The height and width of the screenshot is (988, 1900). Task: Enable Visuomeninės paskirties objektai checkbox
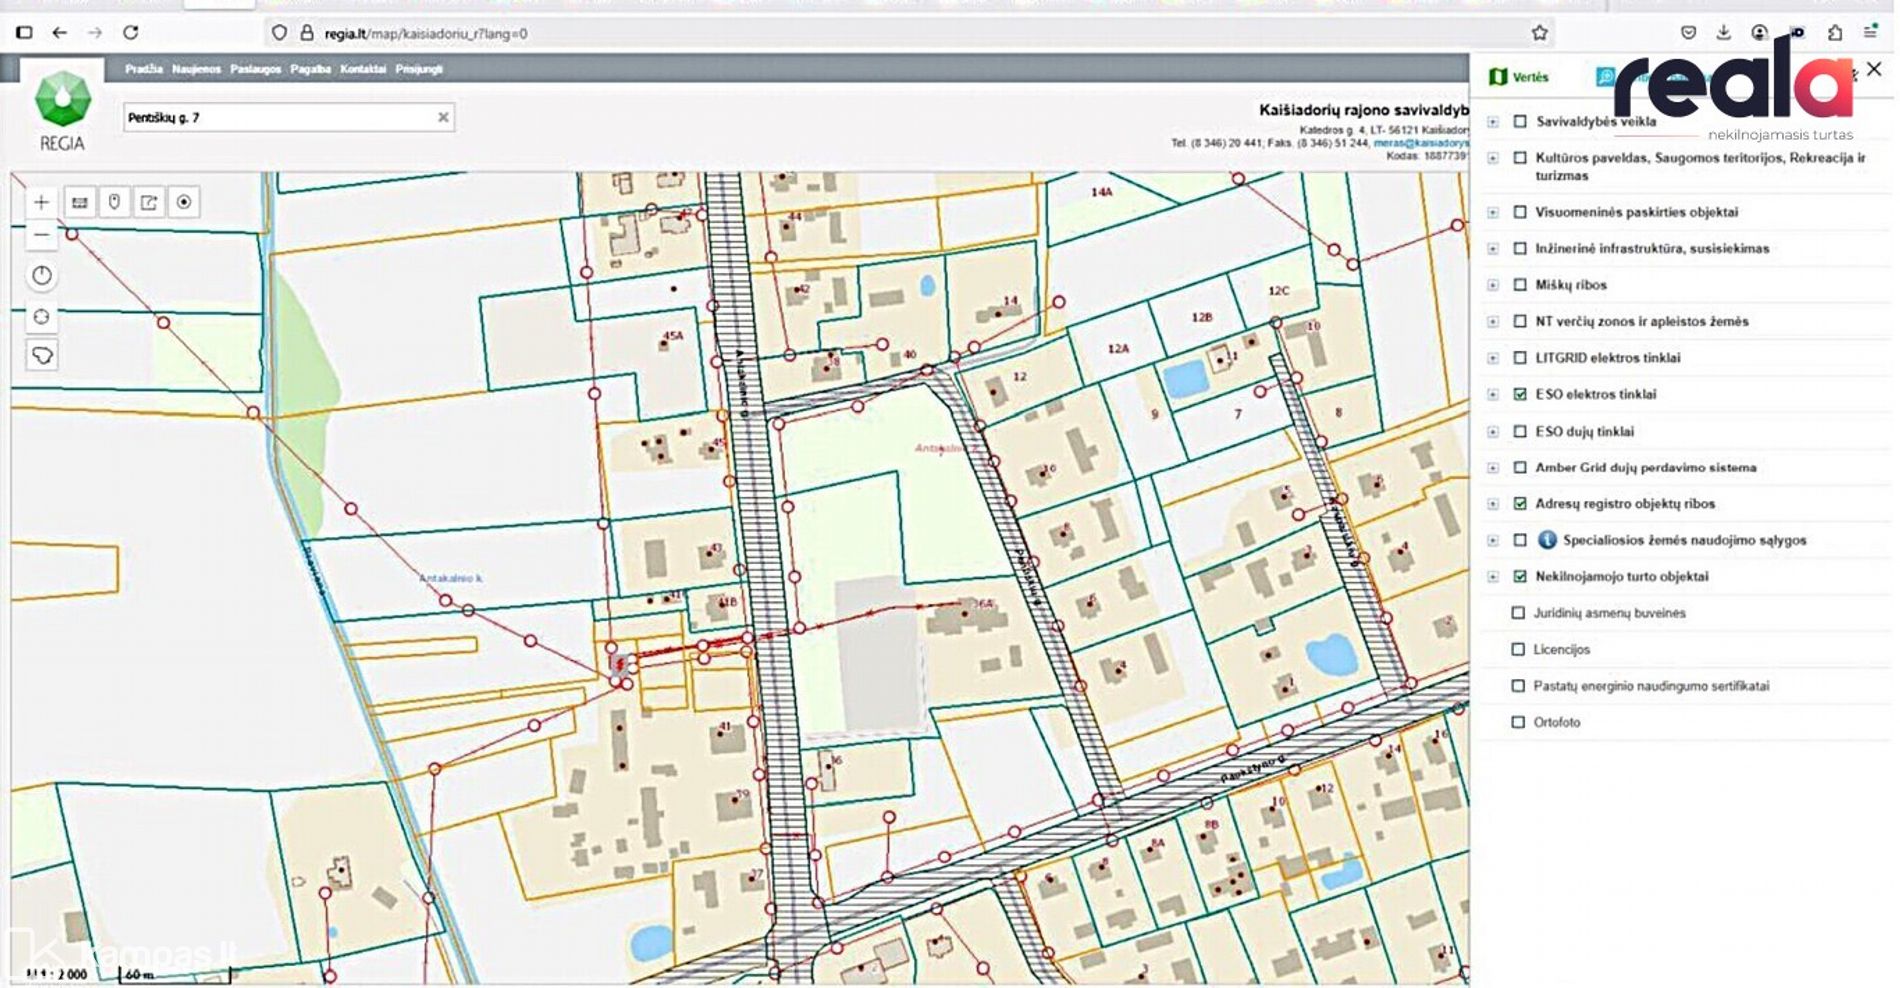1520,212
